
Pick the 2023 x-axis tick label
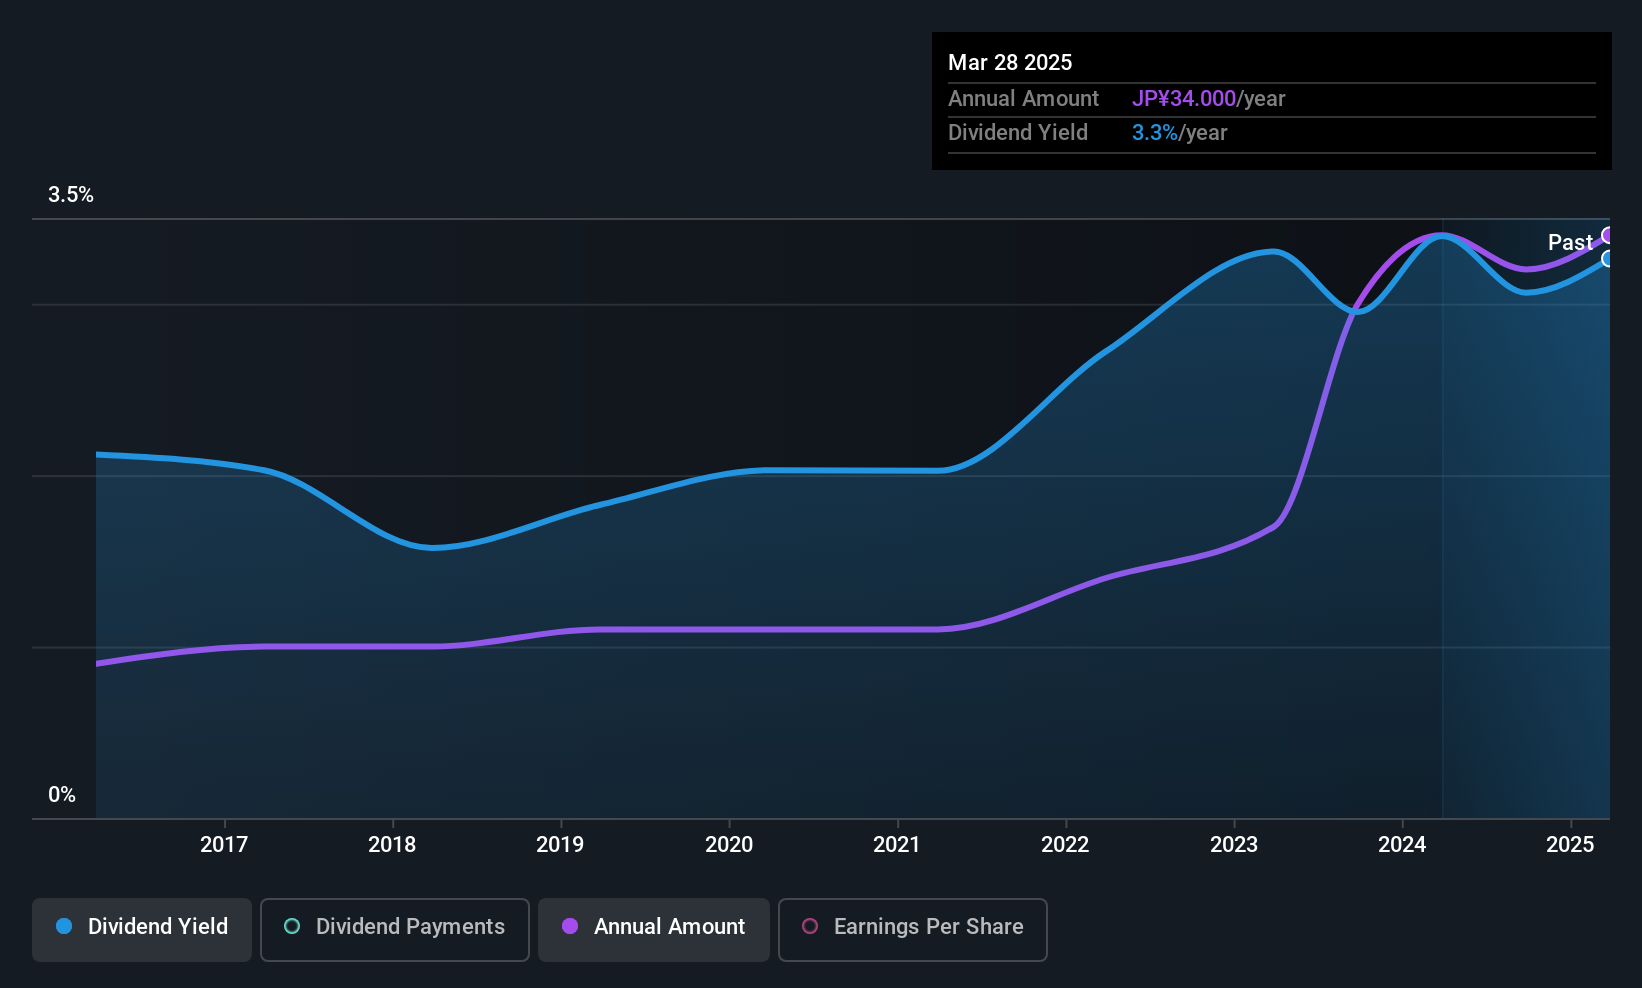(x=1234, y=845)
